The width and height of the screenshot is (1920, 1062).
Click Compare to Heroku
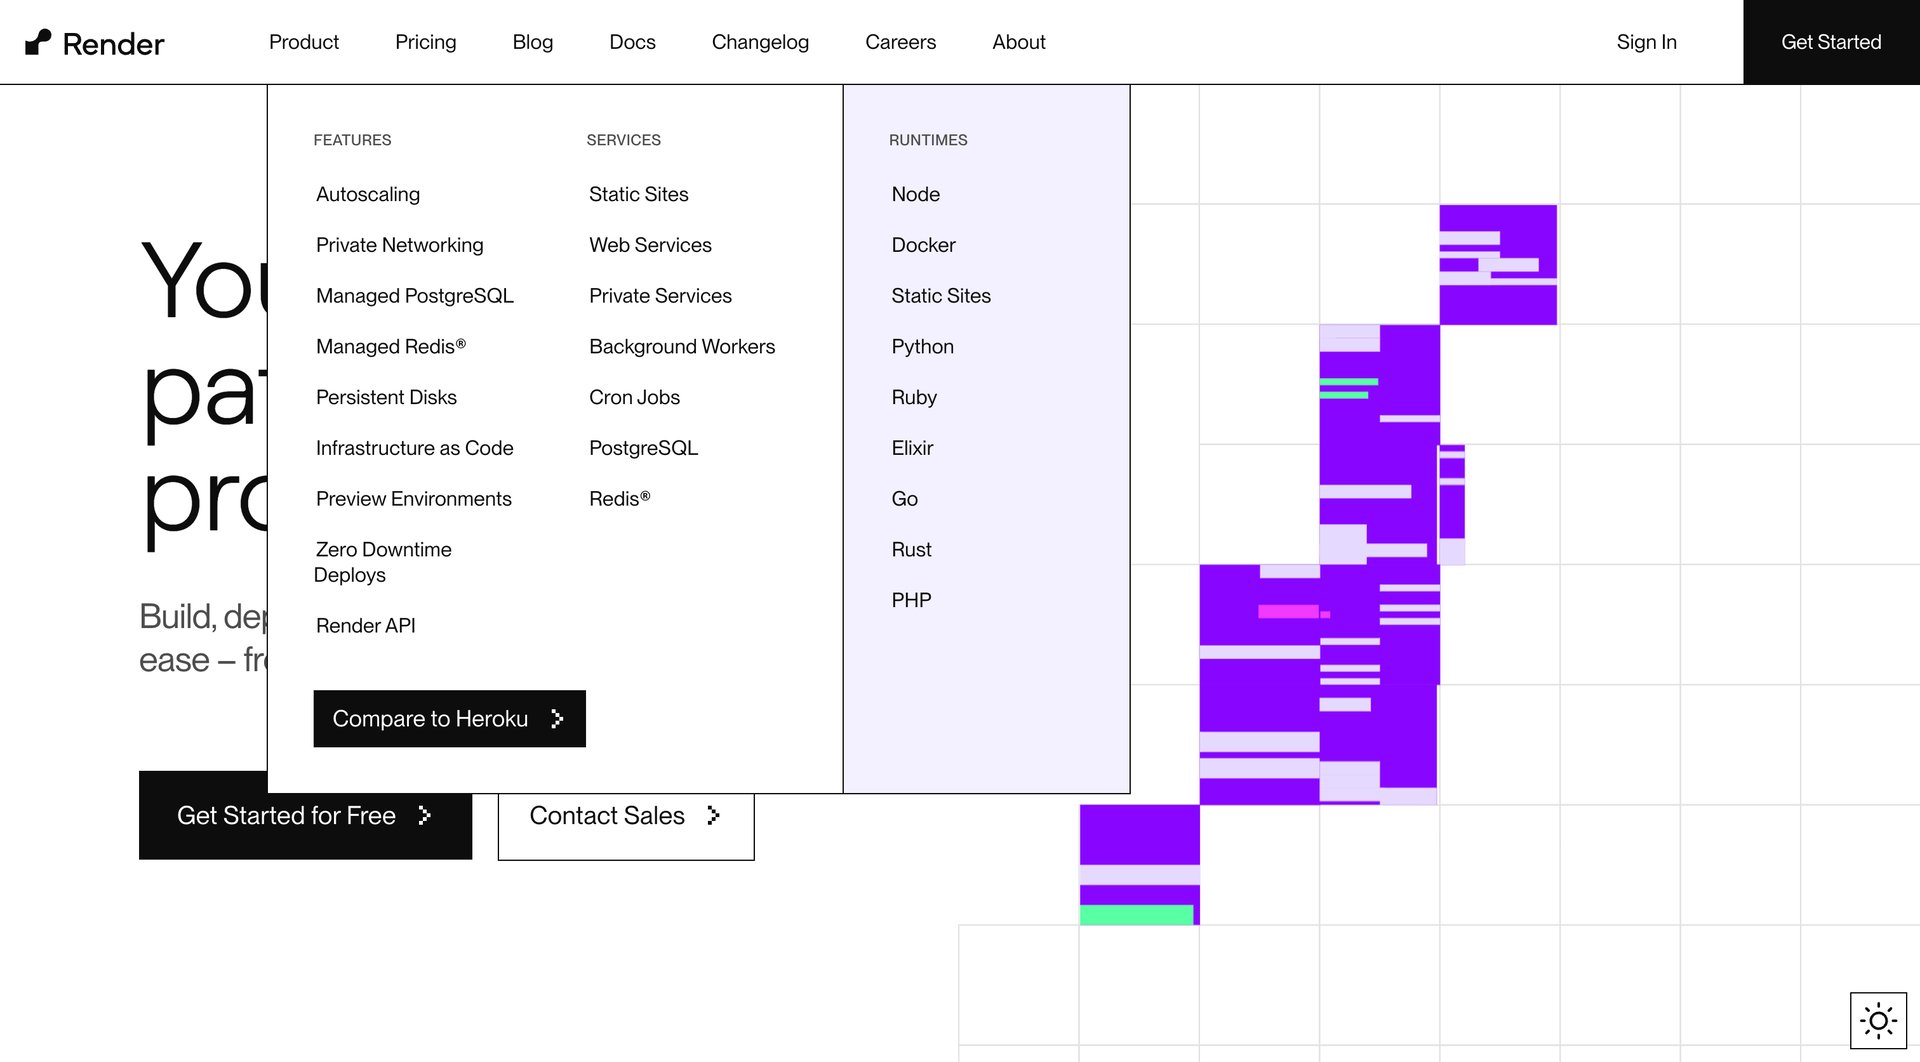[x=430, y=718]
